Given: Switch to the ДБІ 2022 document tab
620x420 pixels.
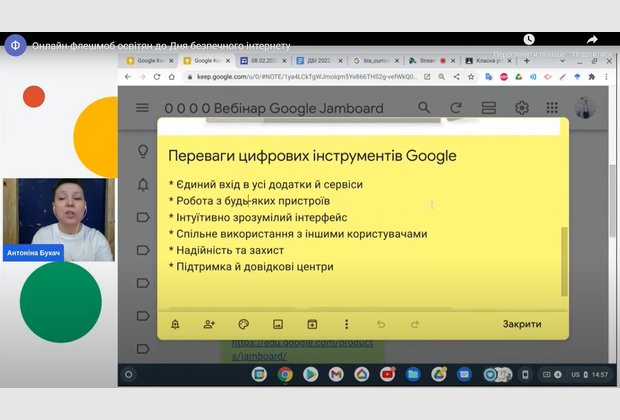Looking at the screenshot, I should tap(319, 61).
